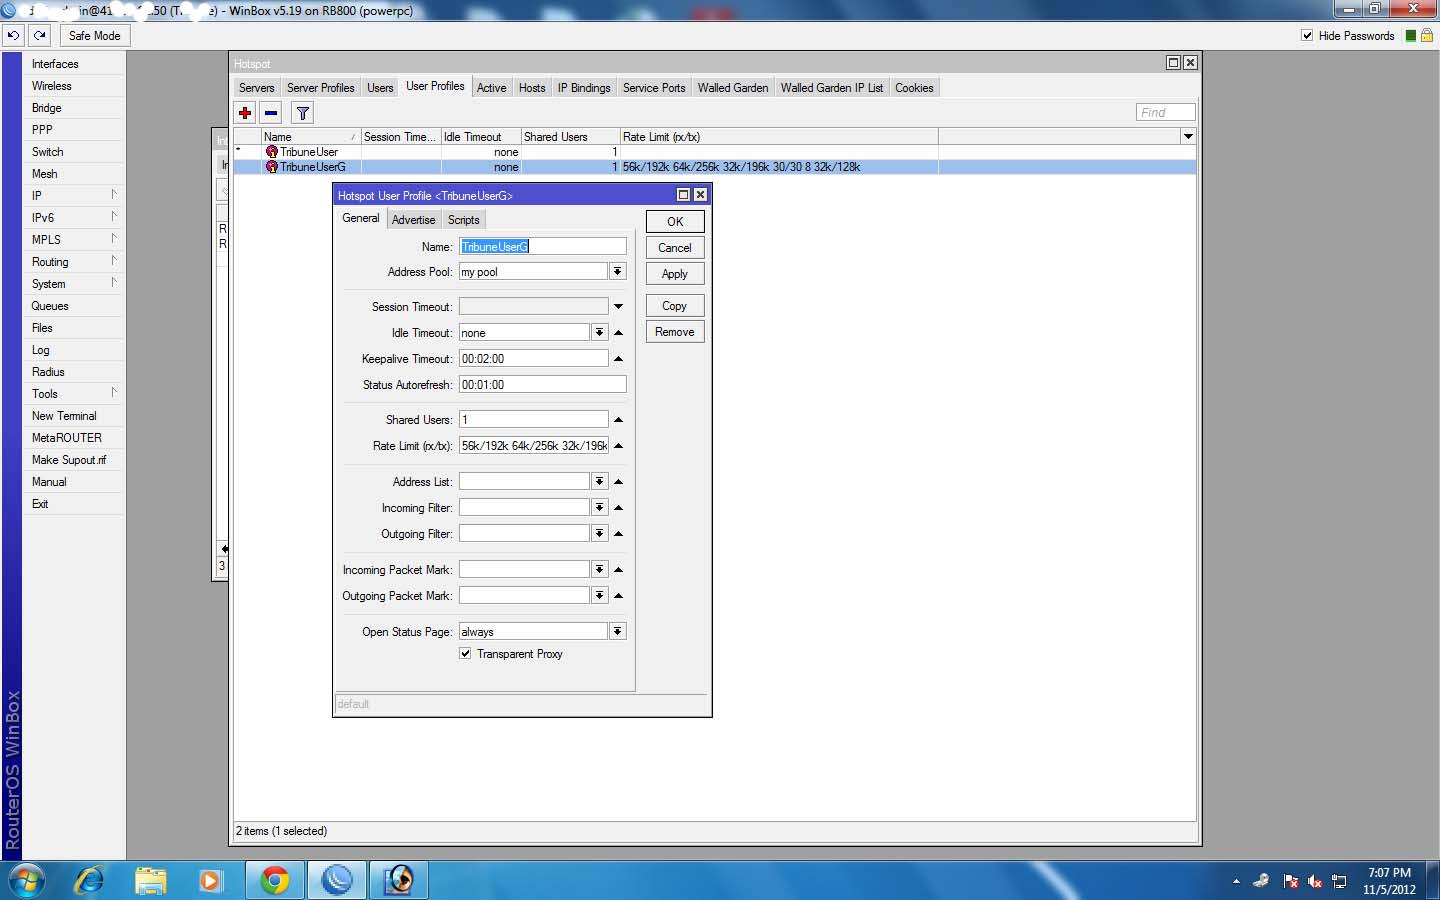Open the Outgoing Filter dropdown

600,534
